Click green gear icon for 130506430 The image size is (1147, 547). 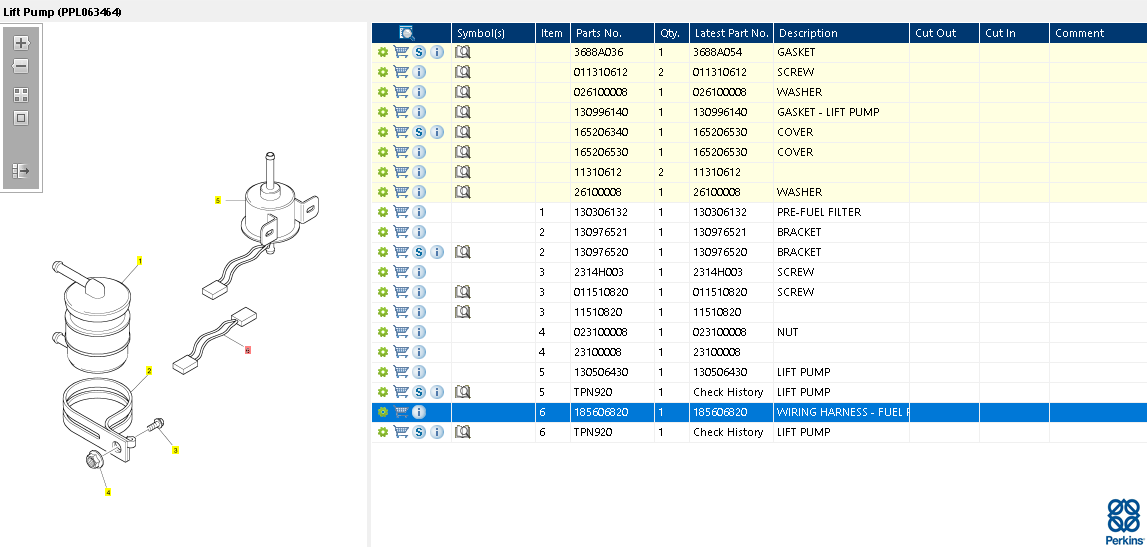(383, 372)
